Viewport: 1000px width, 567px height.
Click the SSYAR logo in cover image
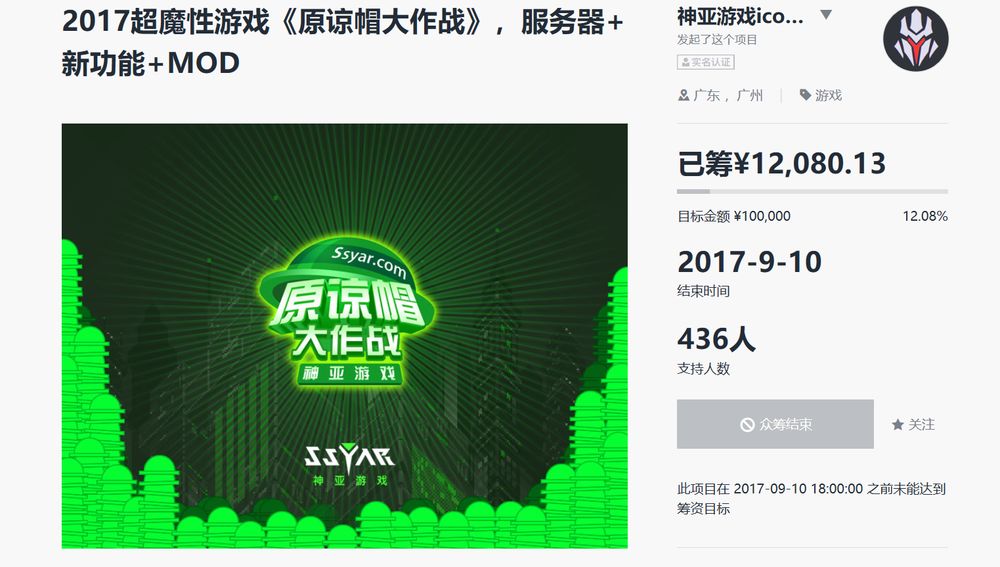(349, 465)
